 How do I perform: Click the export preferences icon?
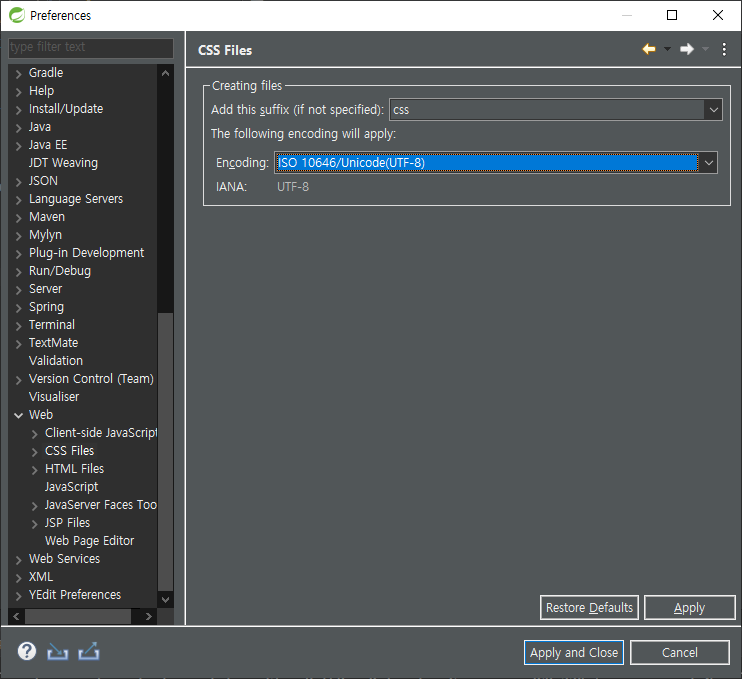click(x=89, y=652)
